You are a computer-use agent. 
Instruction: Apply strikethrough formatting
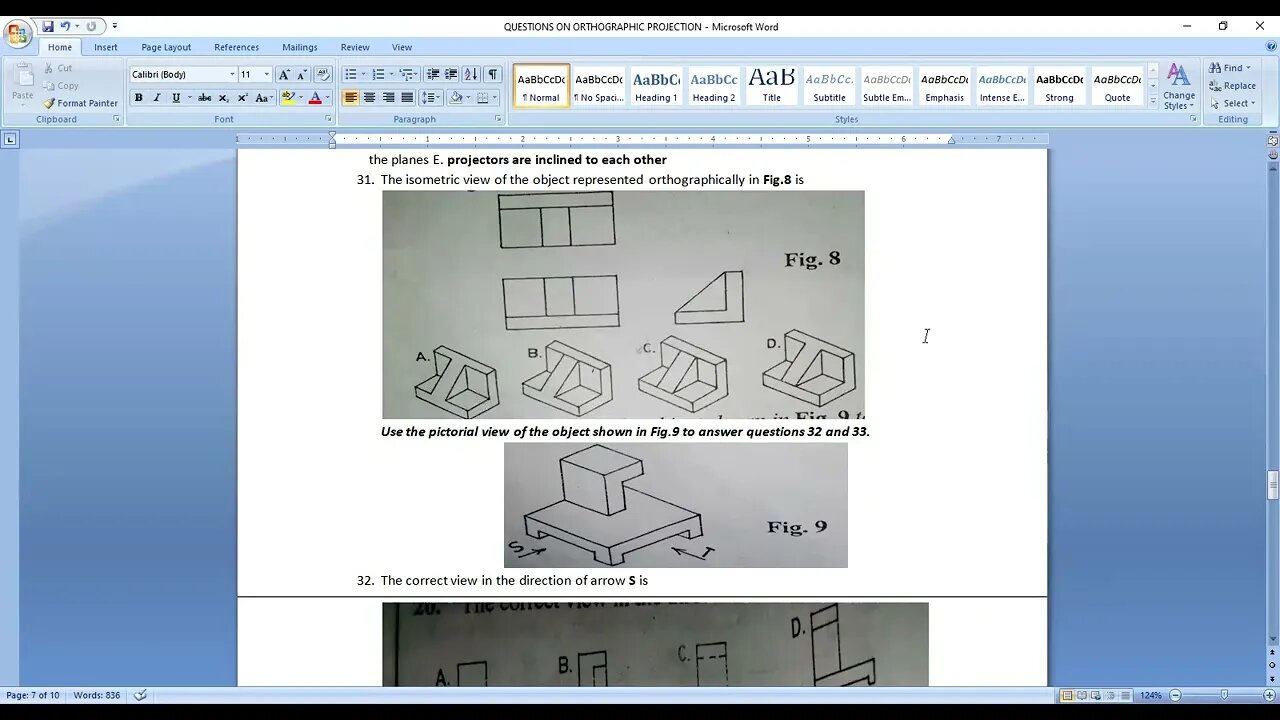point(205,98)
